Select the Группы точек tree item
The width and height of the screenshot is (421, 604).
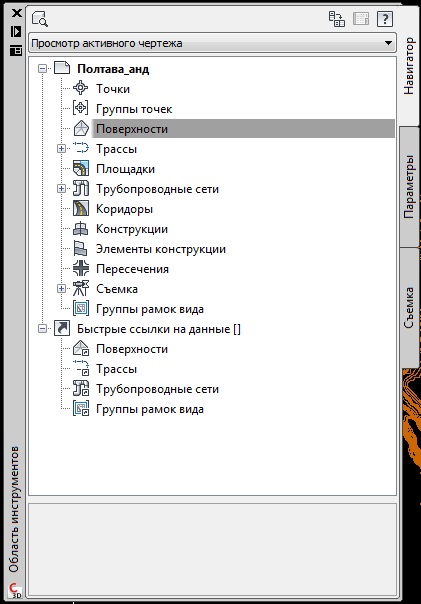point(134,109)
